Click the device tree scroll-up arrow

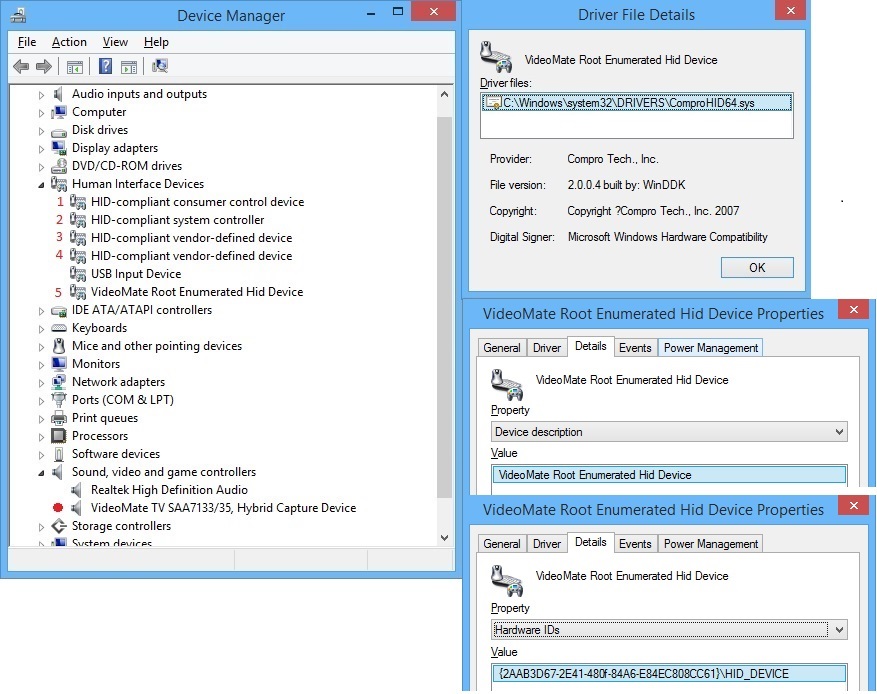(x=445, y=94)
